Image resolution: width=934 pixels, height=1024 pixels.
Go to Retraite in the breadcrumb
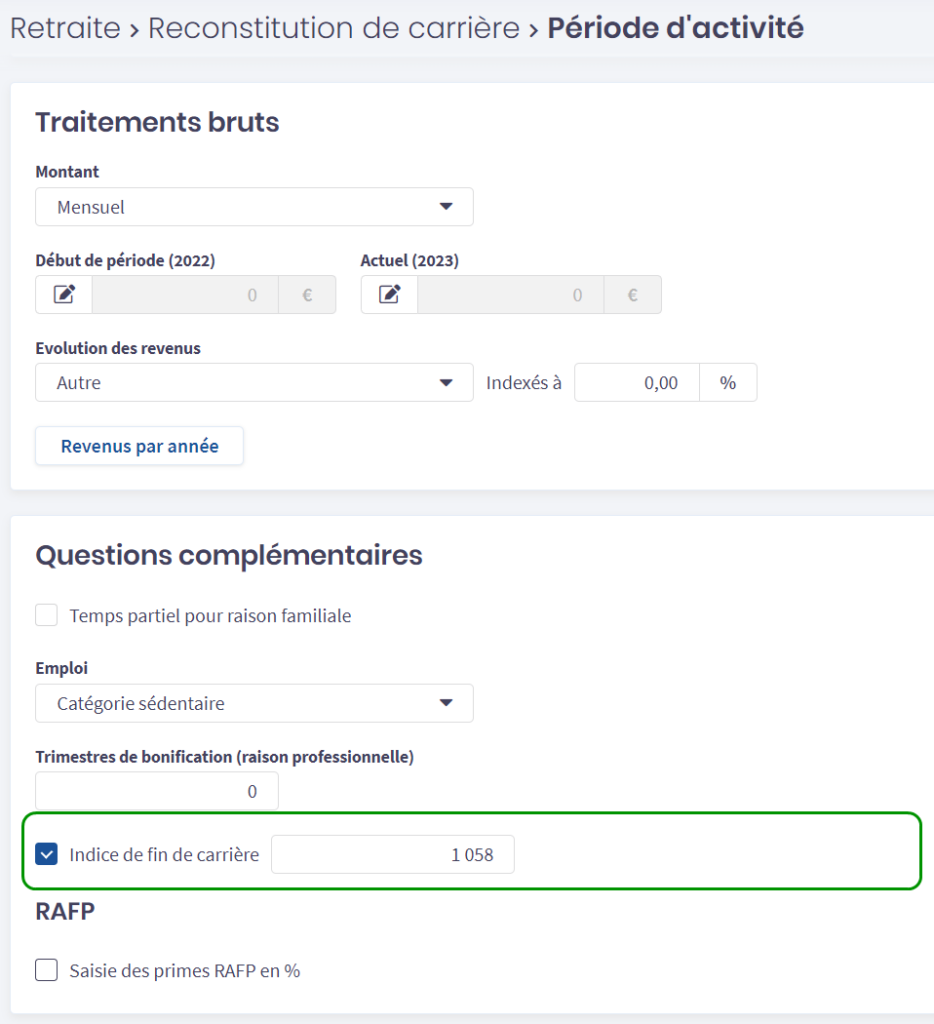pos(64,28)
